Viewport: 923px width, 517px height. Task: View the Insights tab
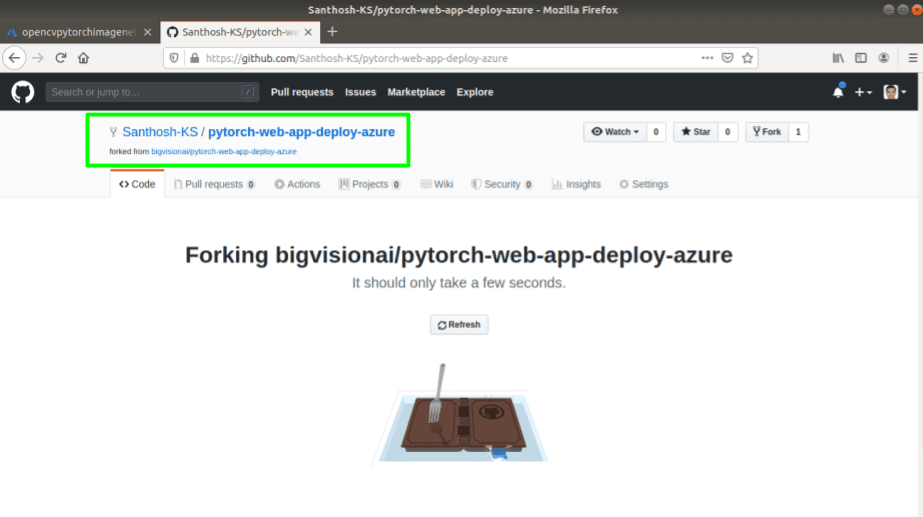(576, 184)
